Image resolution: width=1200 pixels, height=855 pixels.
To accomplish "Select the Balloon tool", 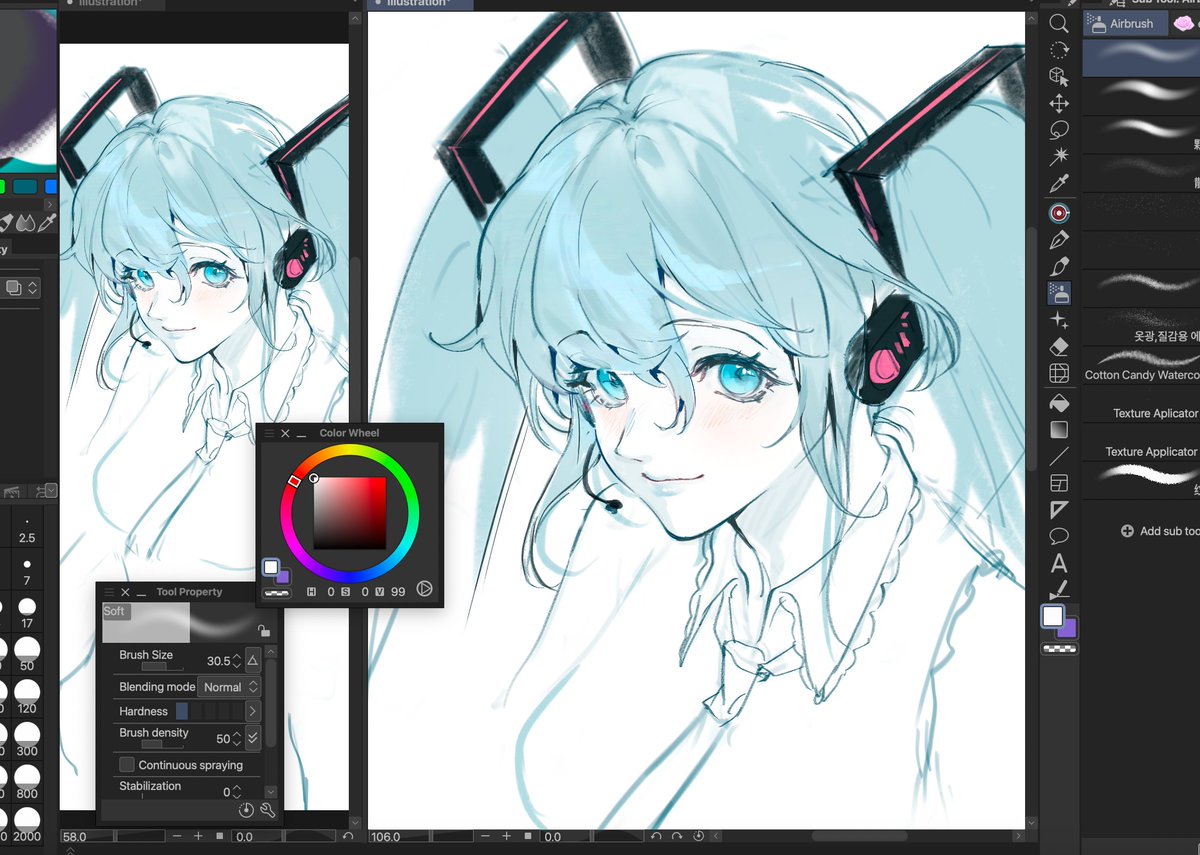I will click(x=1059, y=537).
